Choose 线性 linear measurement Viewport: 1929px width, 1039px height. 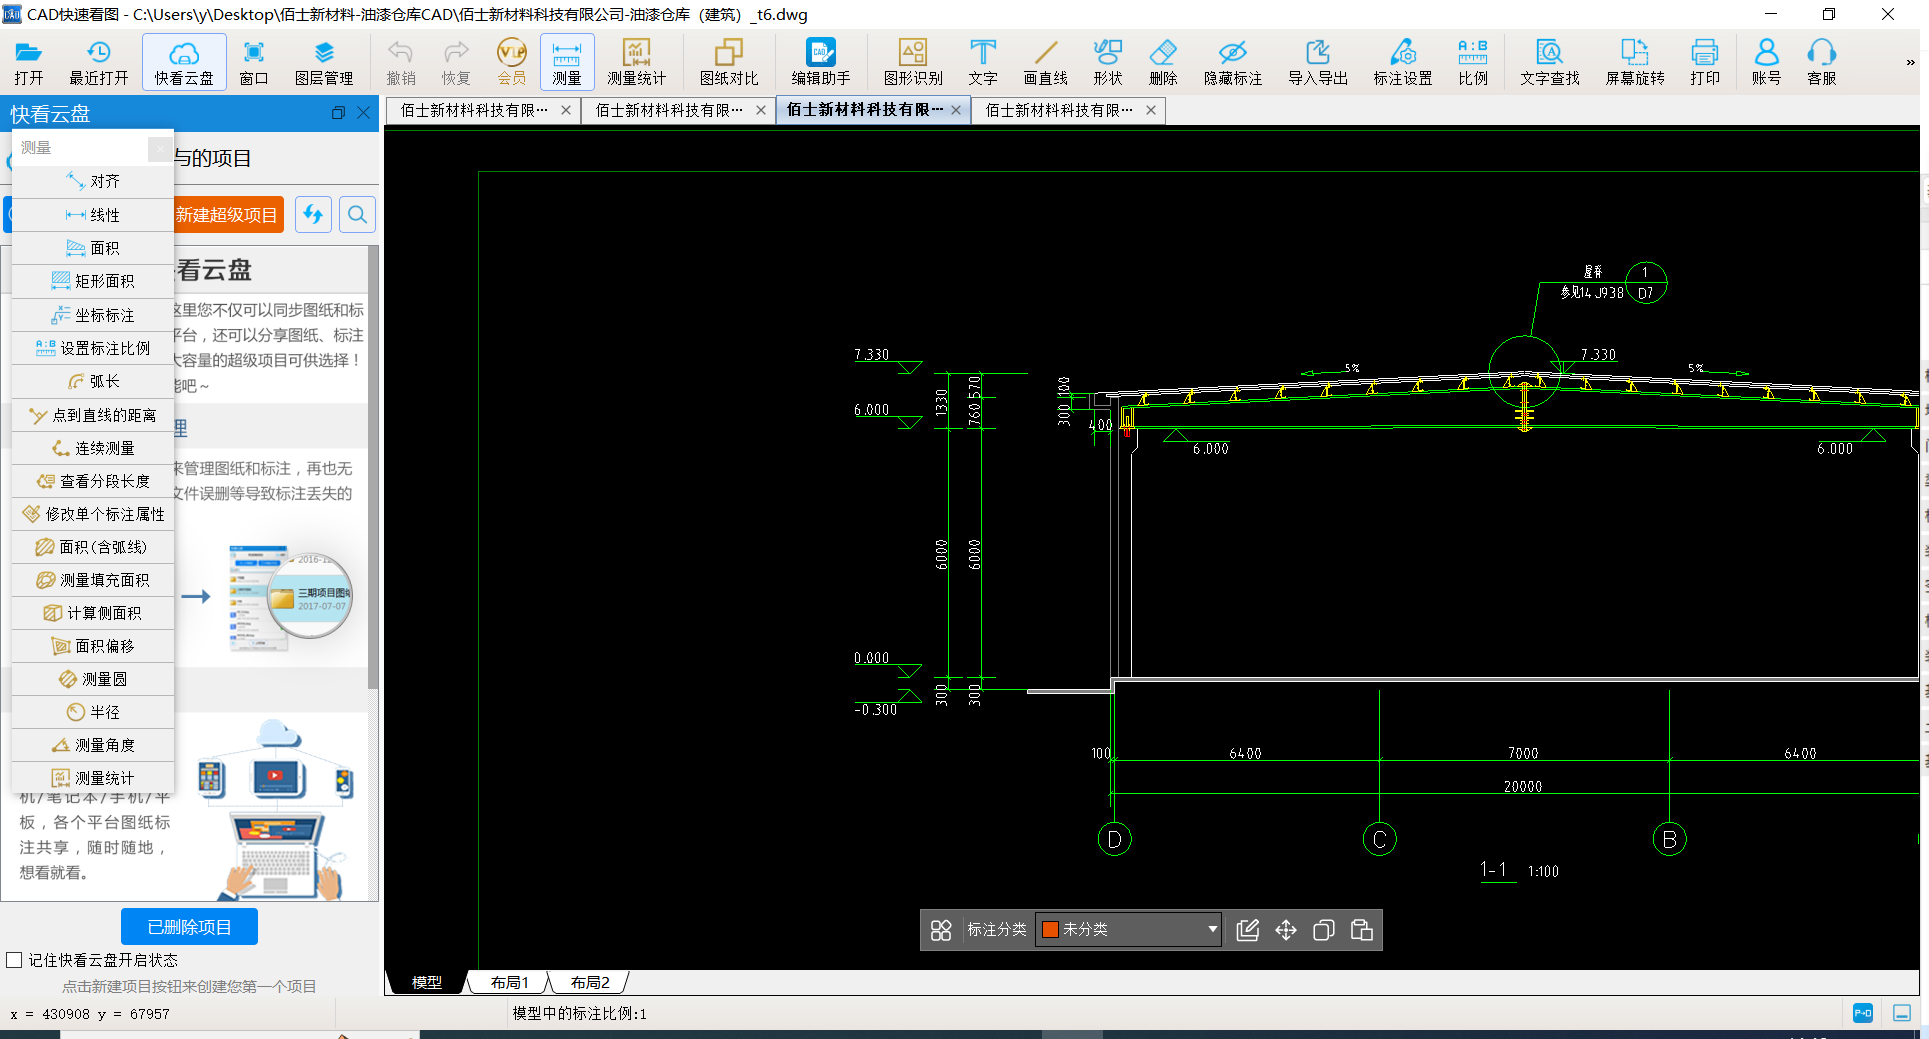click(93, 215)
